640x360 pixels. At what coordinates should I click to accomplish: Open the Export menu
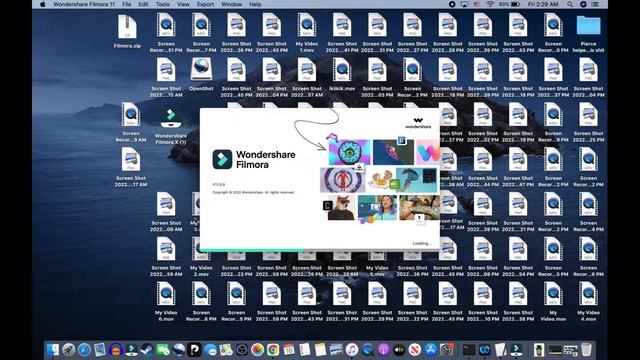(205, 4)
